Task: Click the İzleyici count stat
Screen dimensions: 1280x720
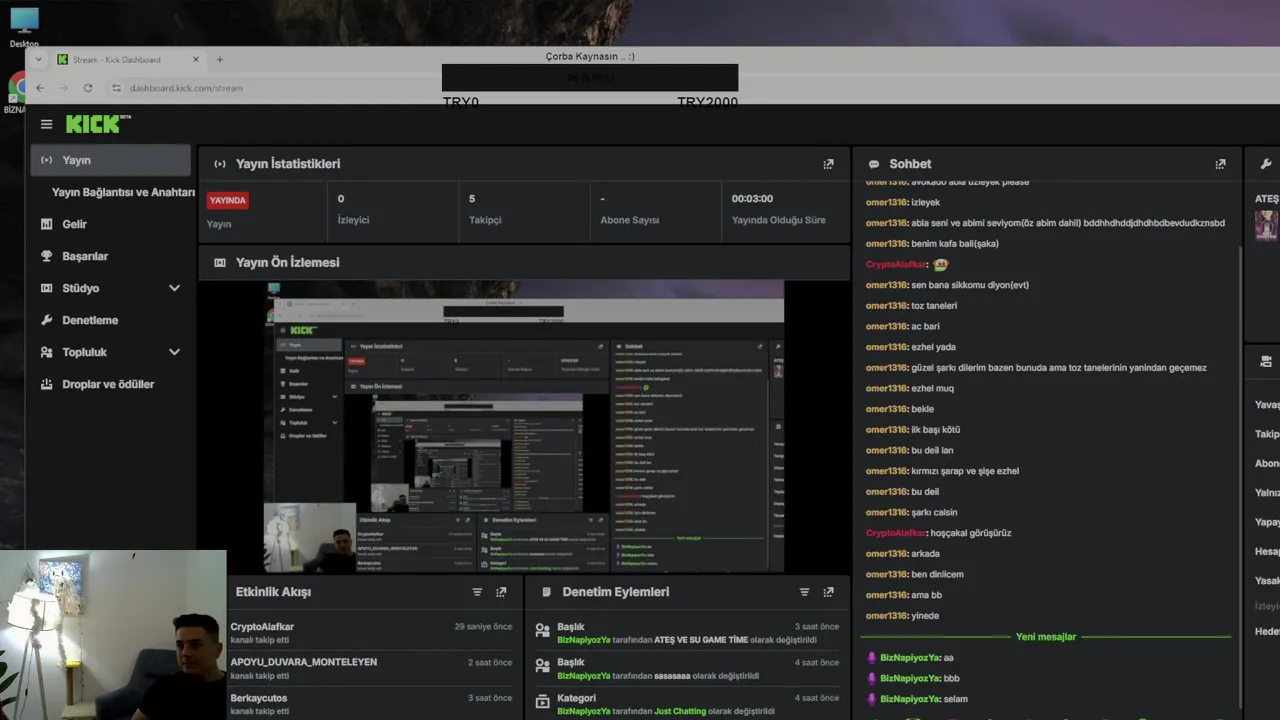Action: coord(393,209)
